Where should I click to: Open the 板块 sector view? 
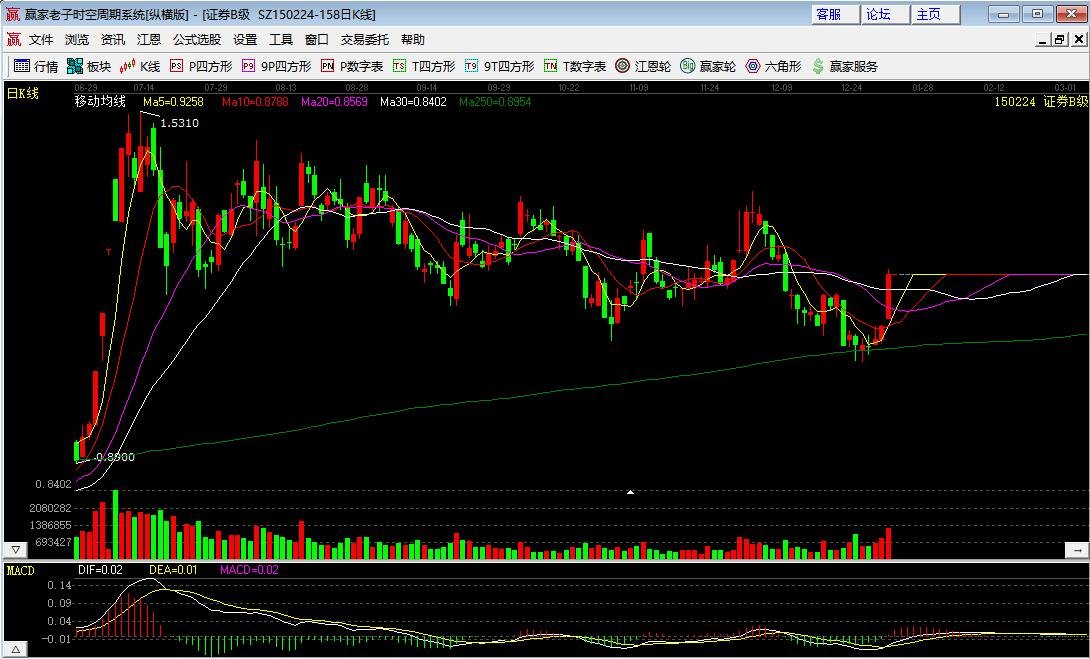(x=89, y=66)
